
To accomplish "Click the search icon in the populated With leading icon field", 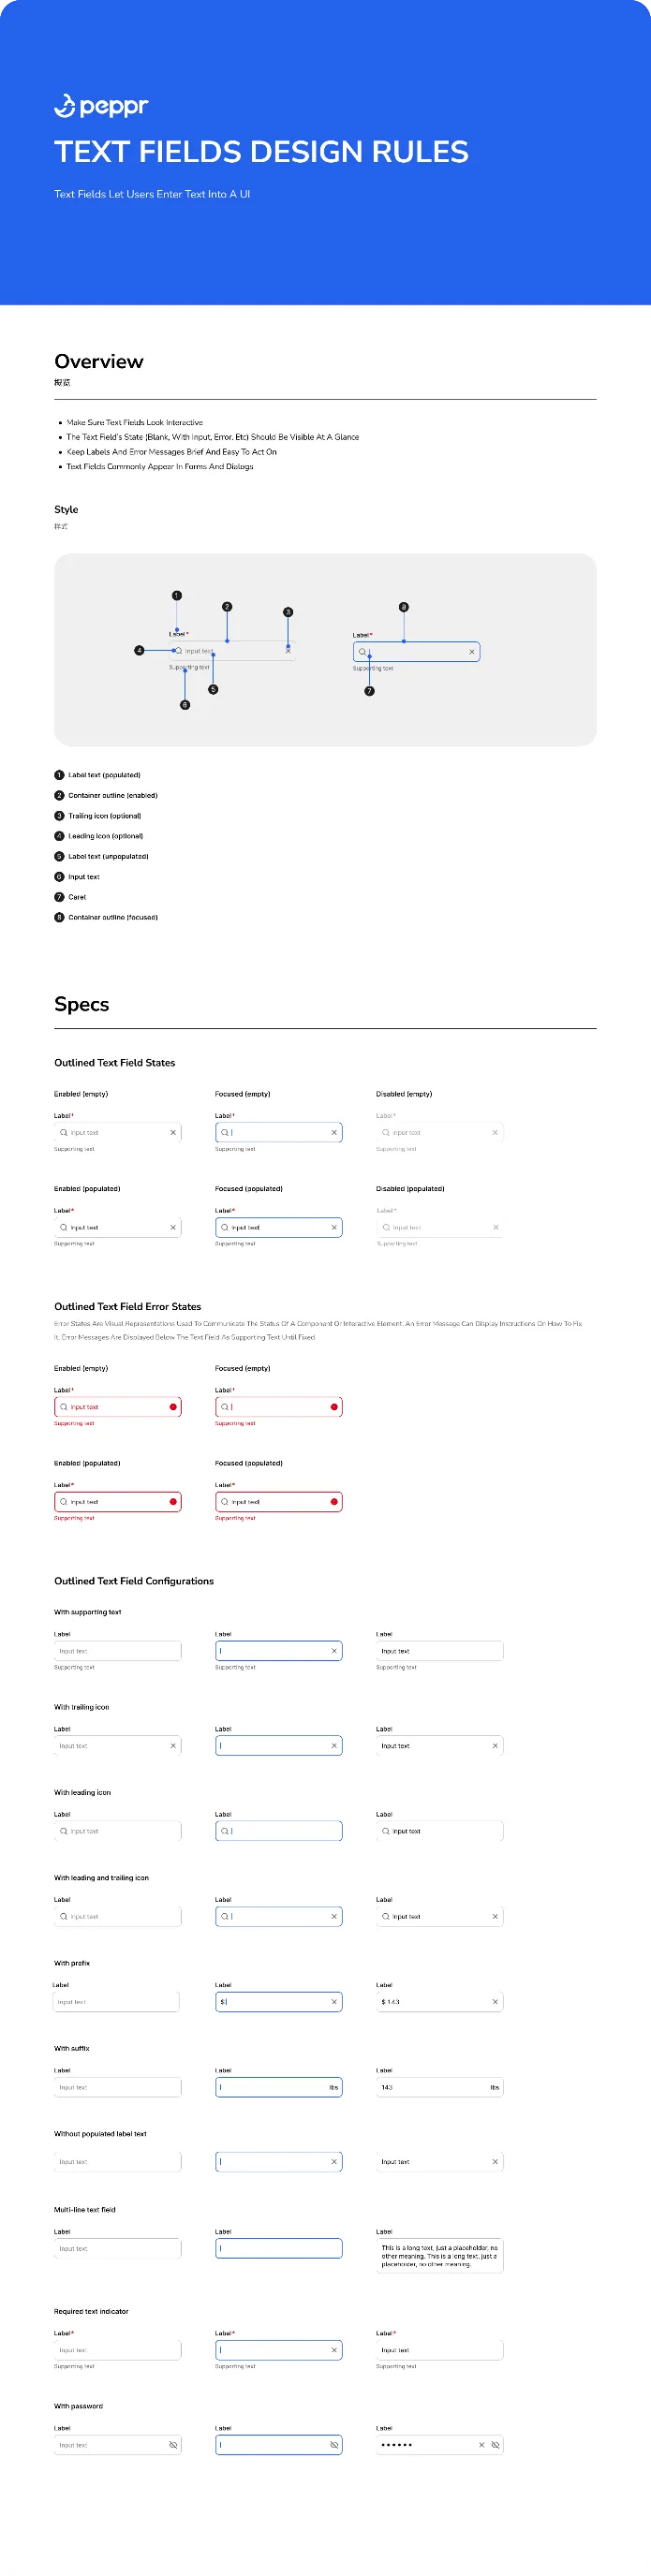I will tap(386, 1831).
